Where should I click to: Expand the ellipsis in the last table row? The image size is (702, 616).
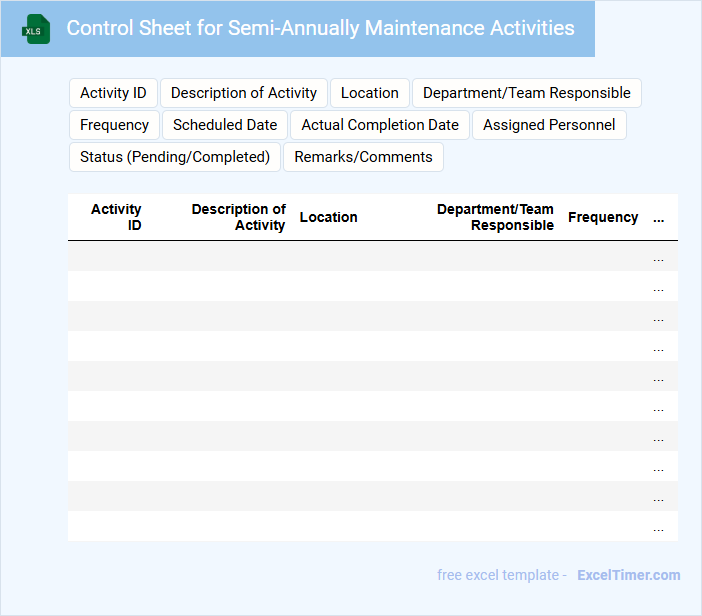658,527
